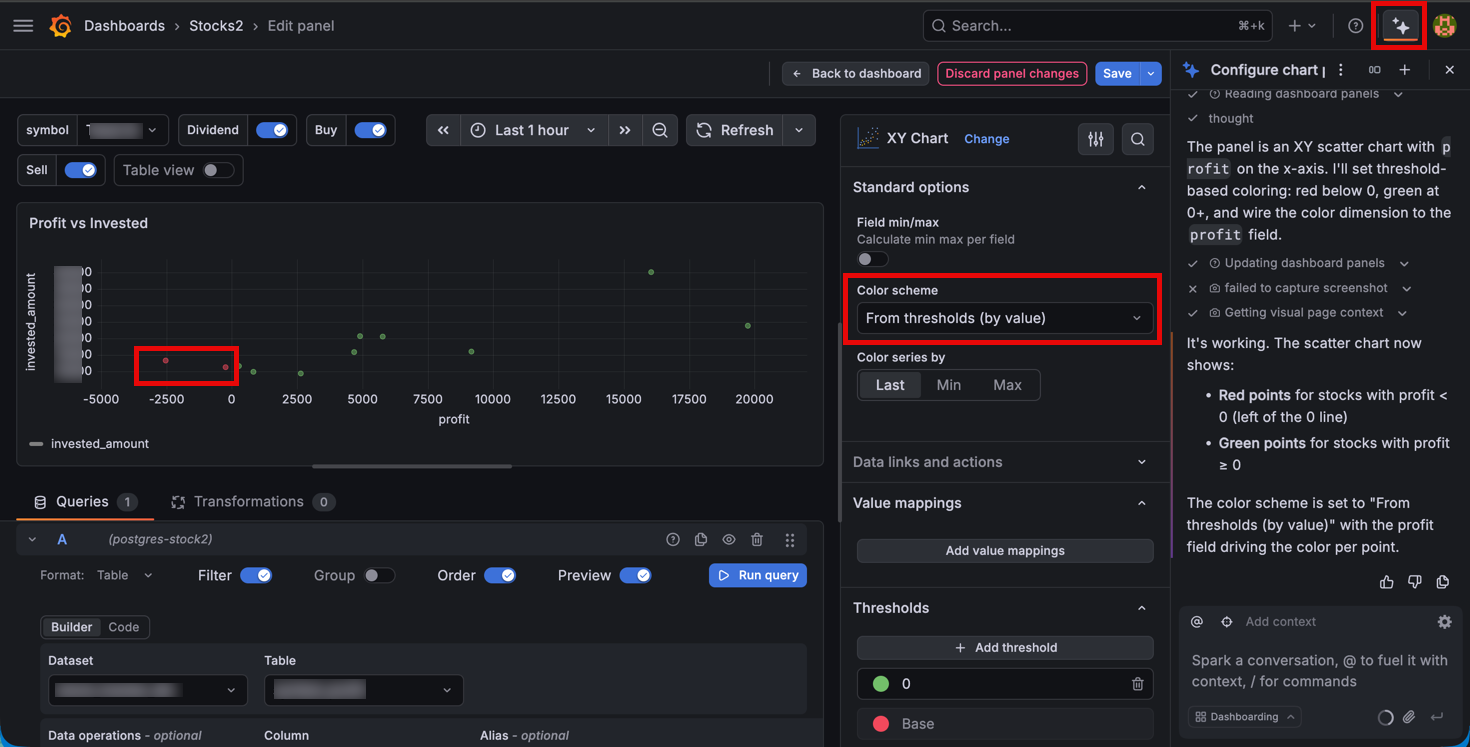This screenshot has height=747, width=1470.
Task: Enable the Table view toggle
Action: 218,170
